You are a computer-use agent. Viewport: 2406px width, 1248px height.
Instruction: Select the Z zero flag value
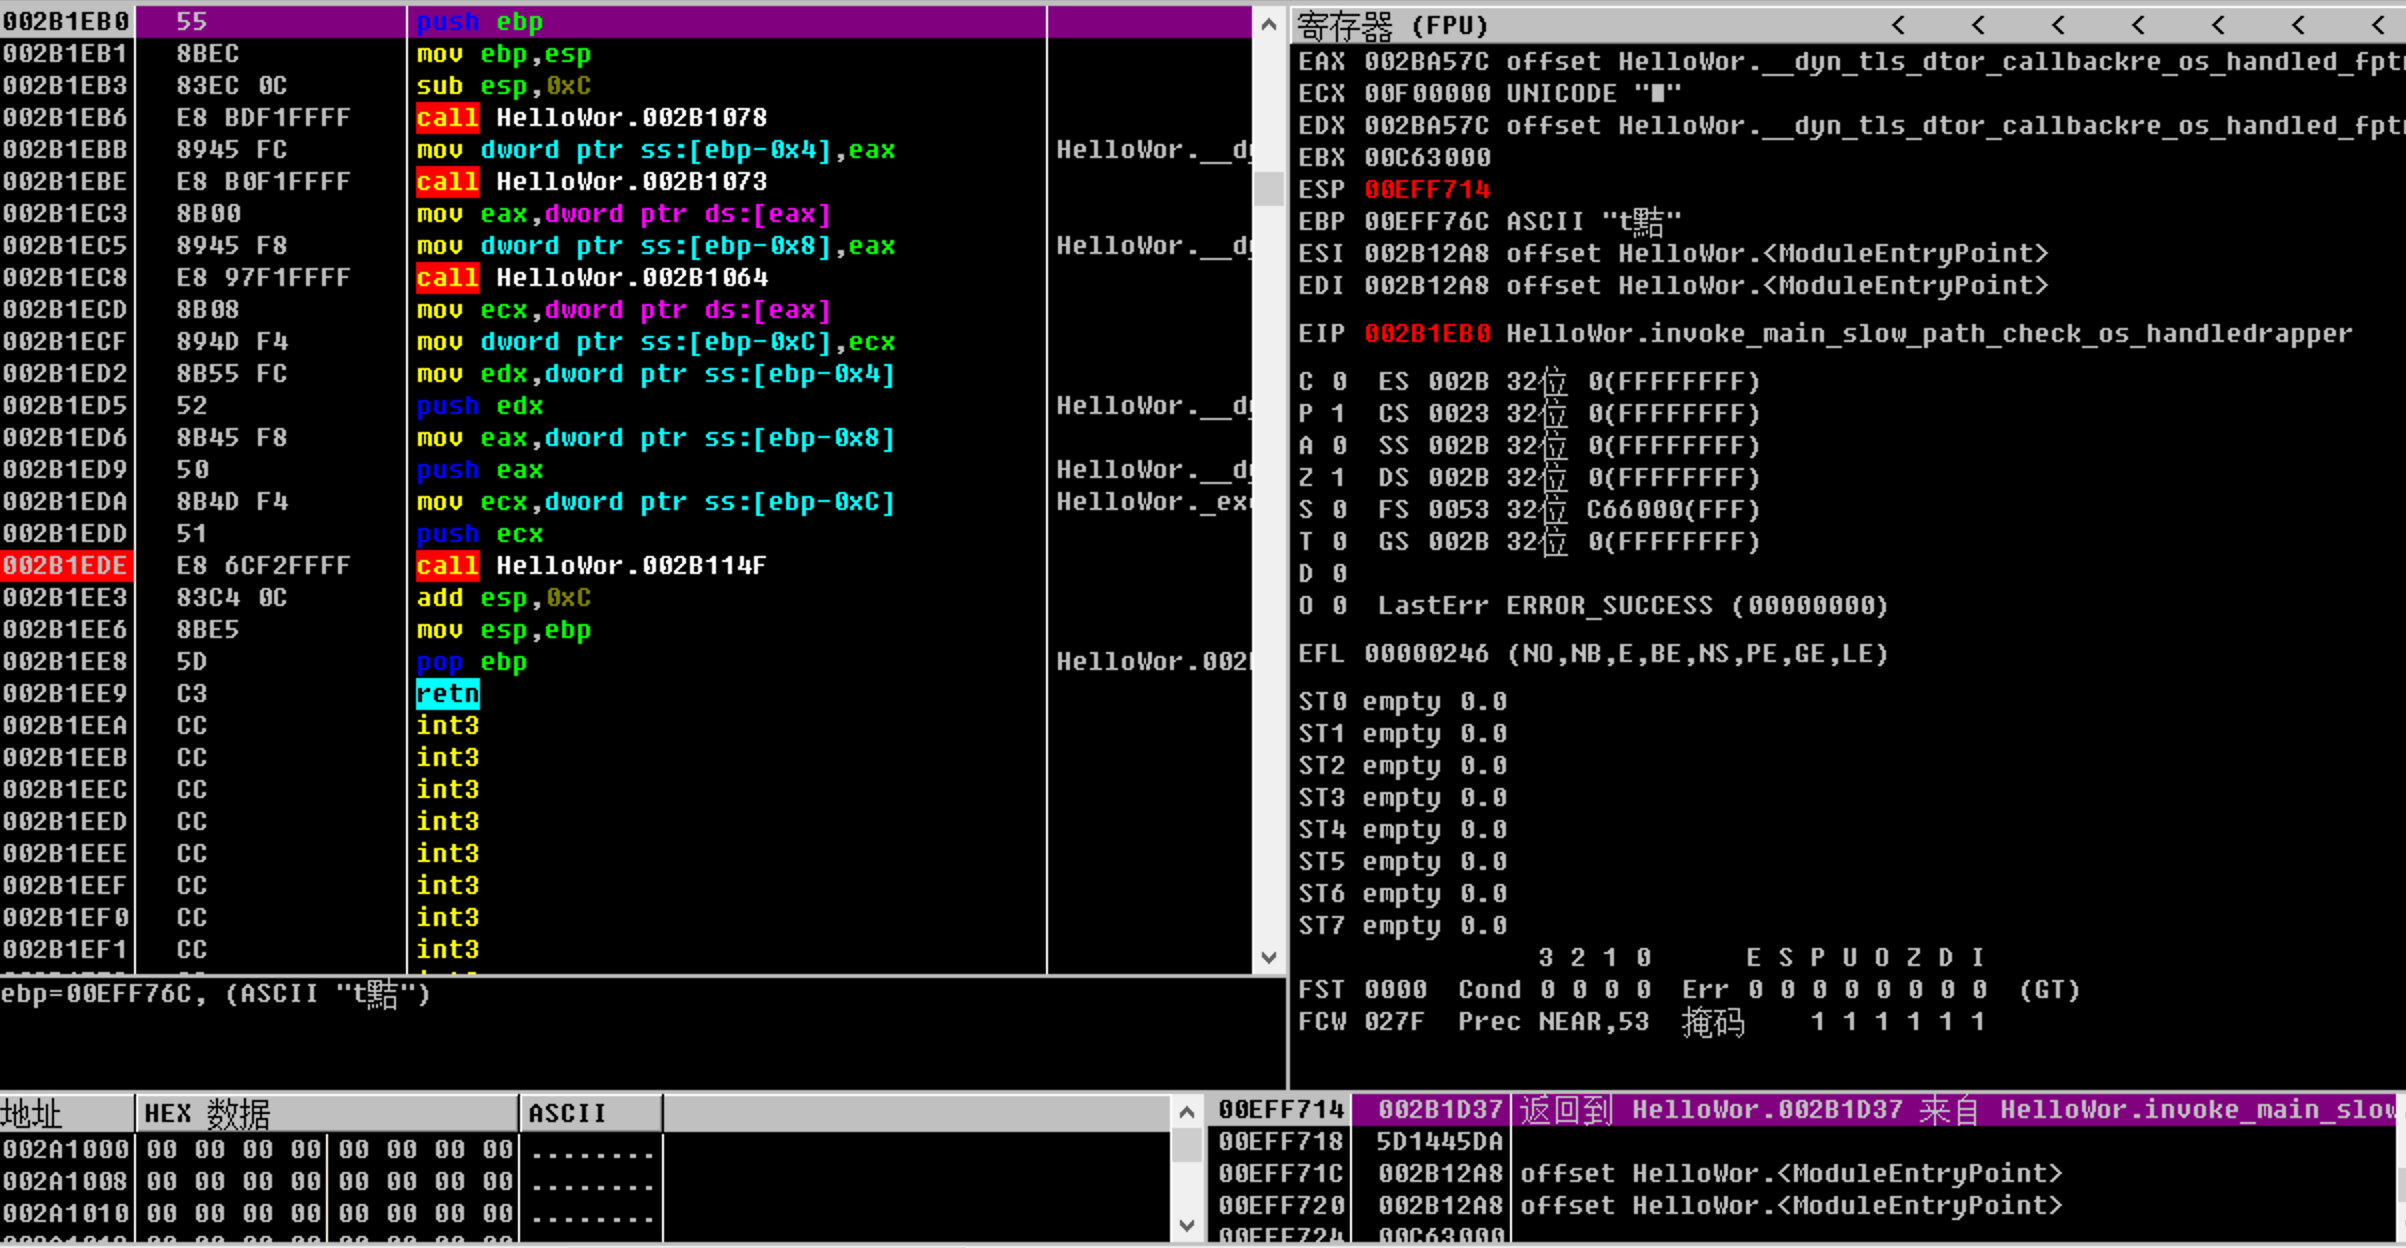coord(1339,477)
